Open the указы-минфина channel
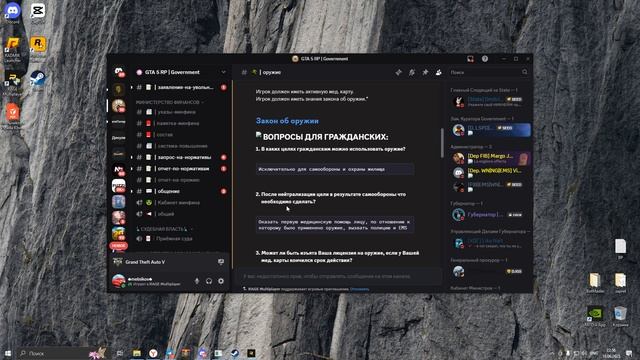Viewport: 640px width, 360px height. coord(181,112)
